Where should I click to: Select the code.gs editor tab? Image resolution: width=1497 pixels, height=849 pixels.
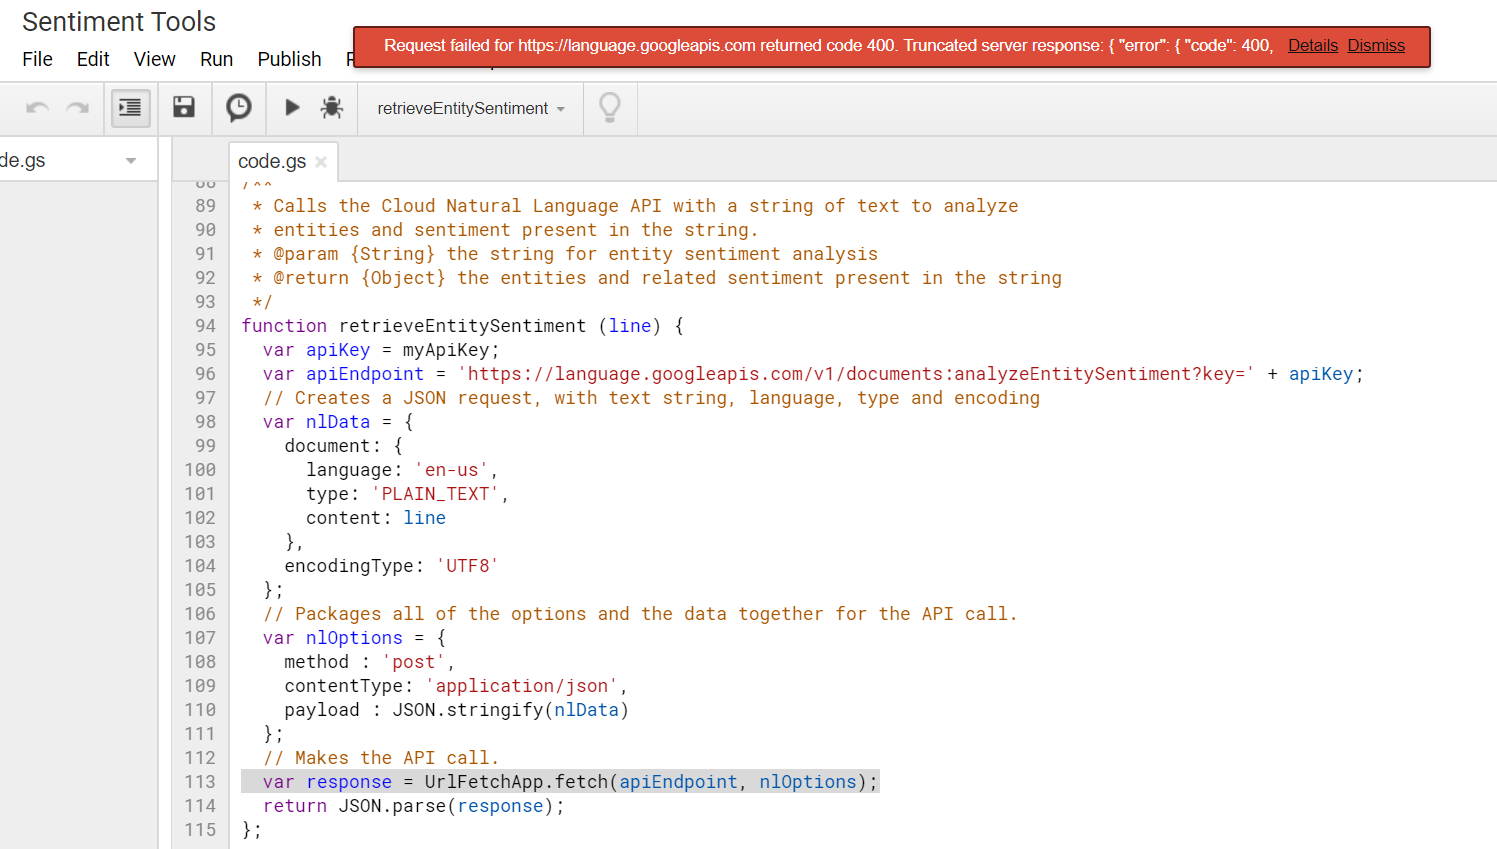click(272, 161)
